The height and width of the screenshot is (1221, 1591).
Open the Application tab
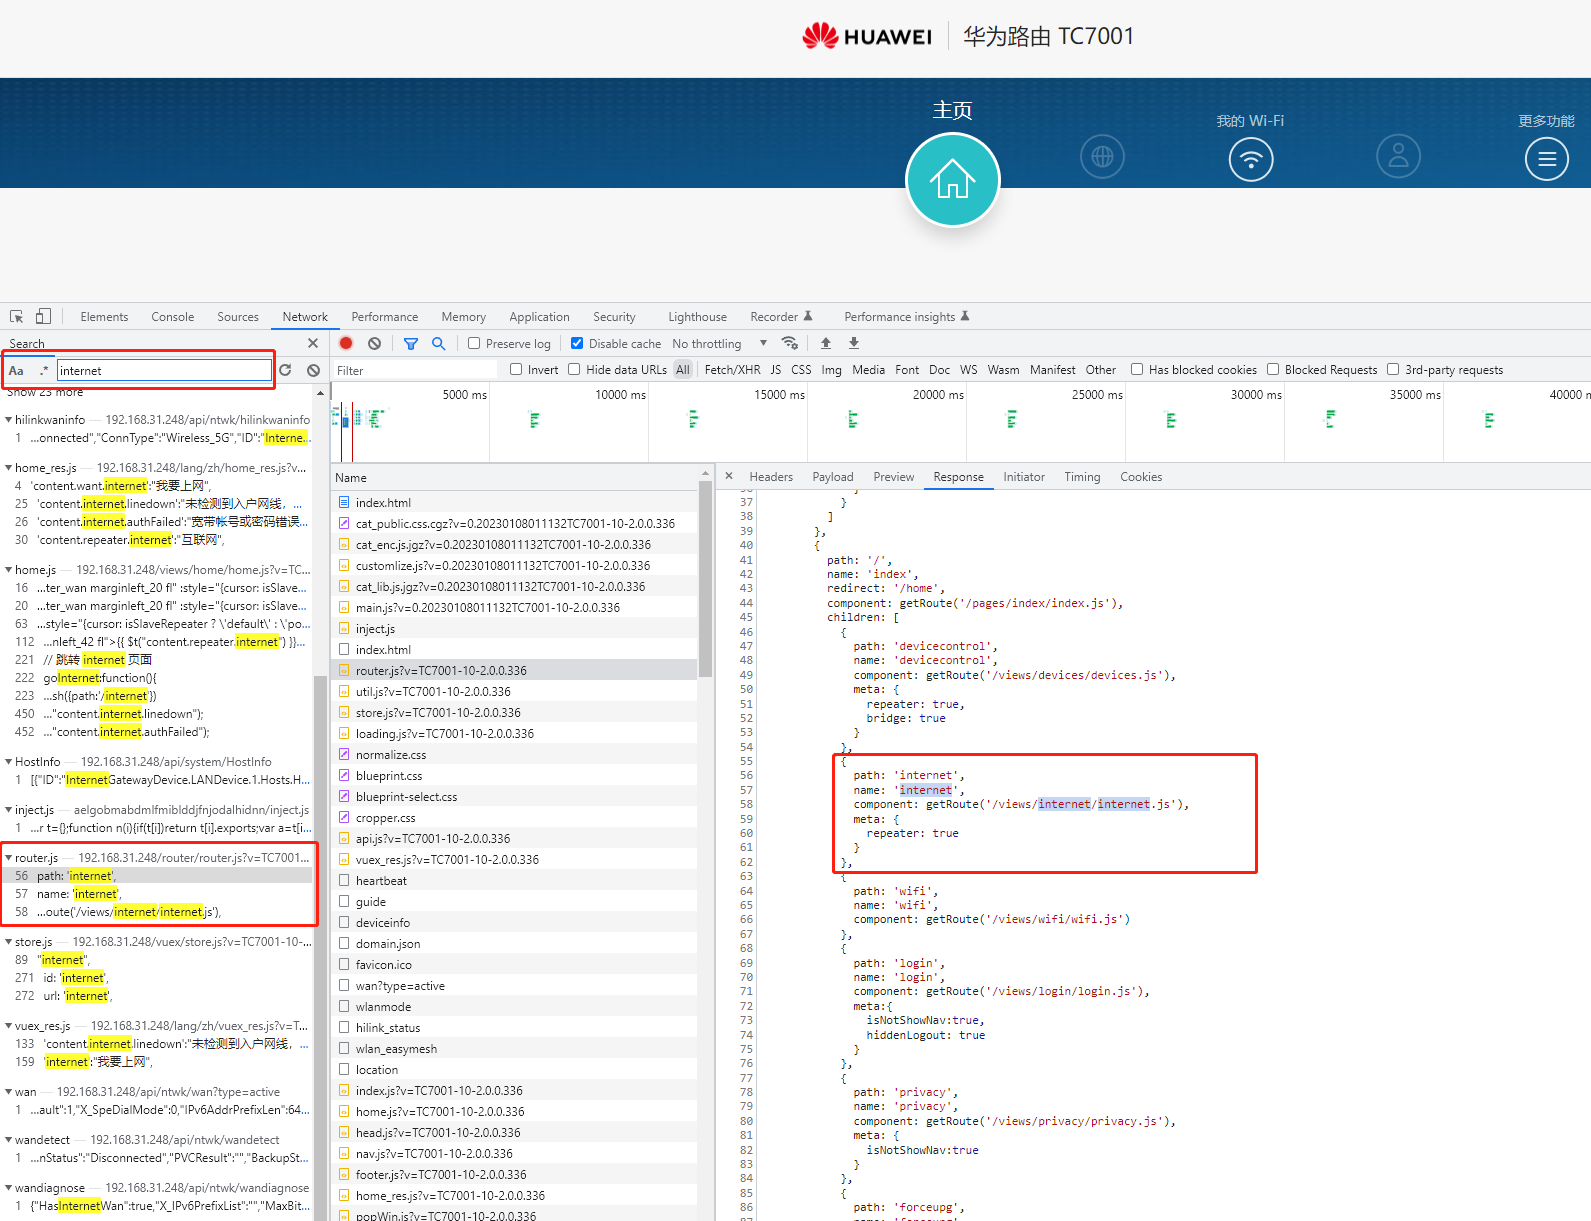click(x=539, y=316)
